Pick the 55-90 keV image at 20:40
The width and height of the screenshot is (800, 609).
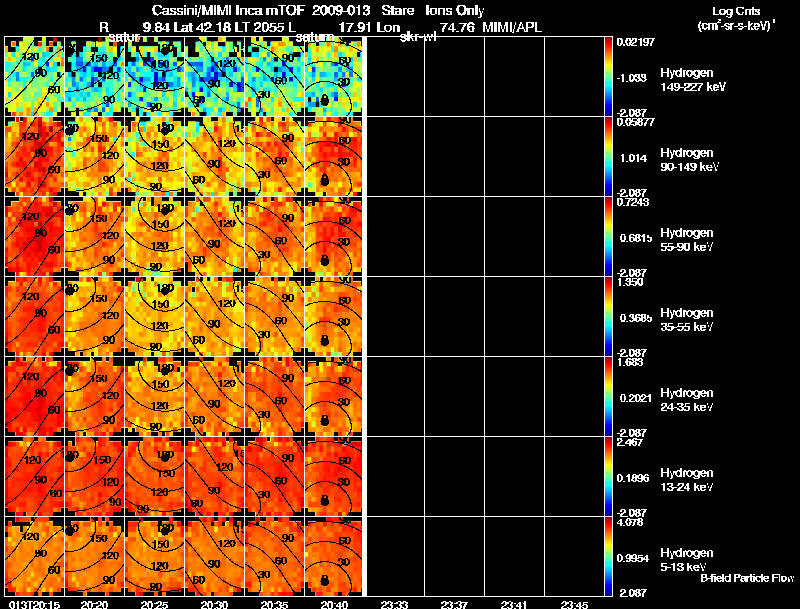[x=333, y=237]
